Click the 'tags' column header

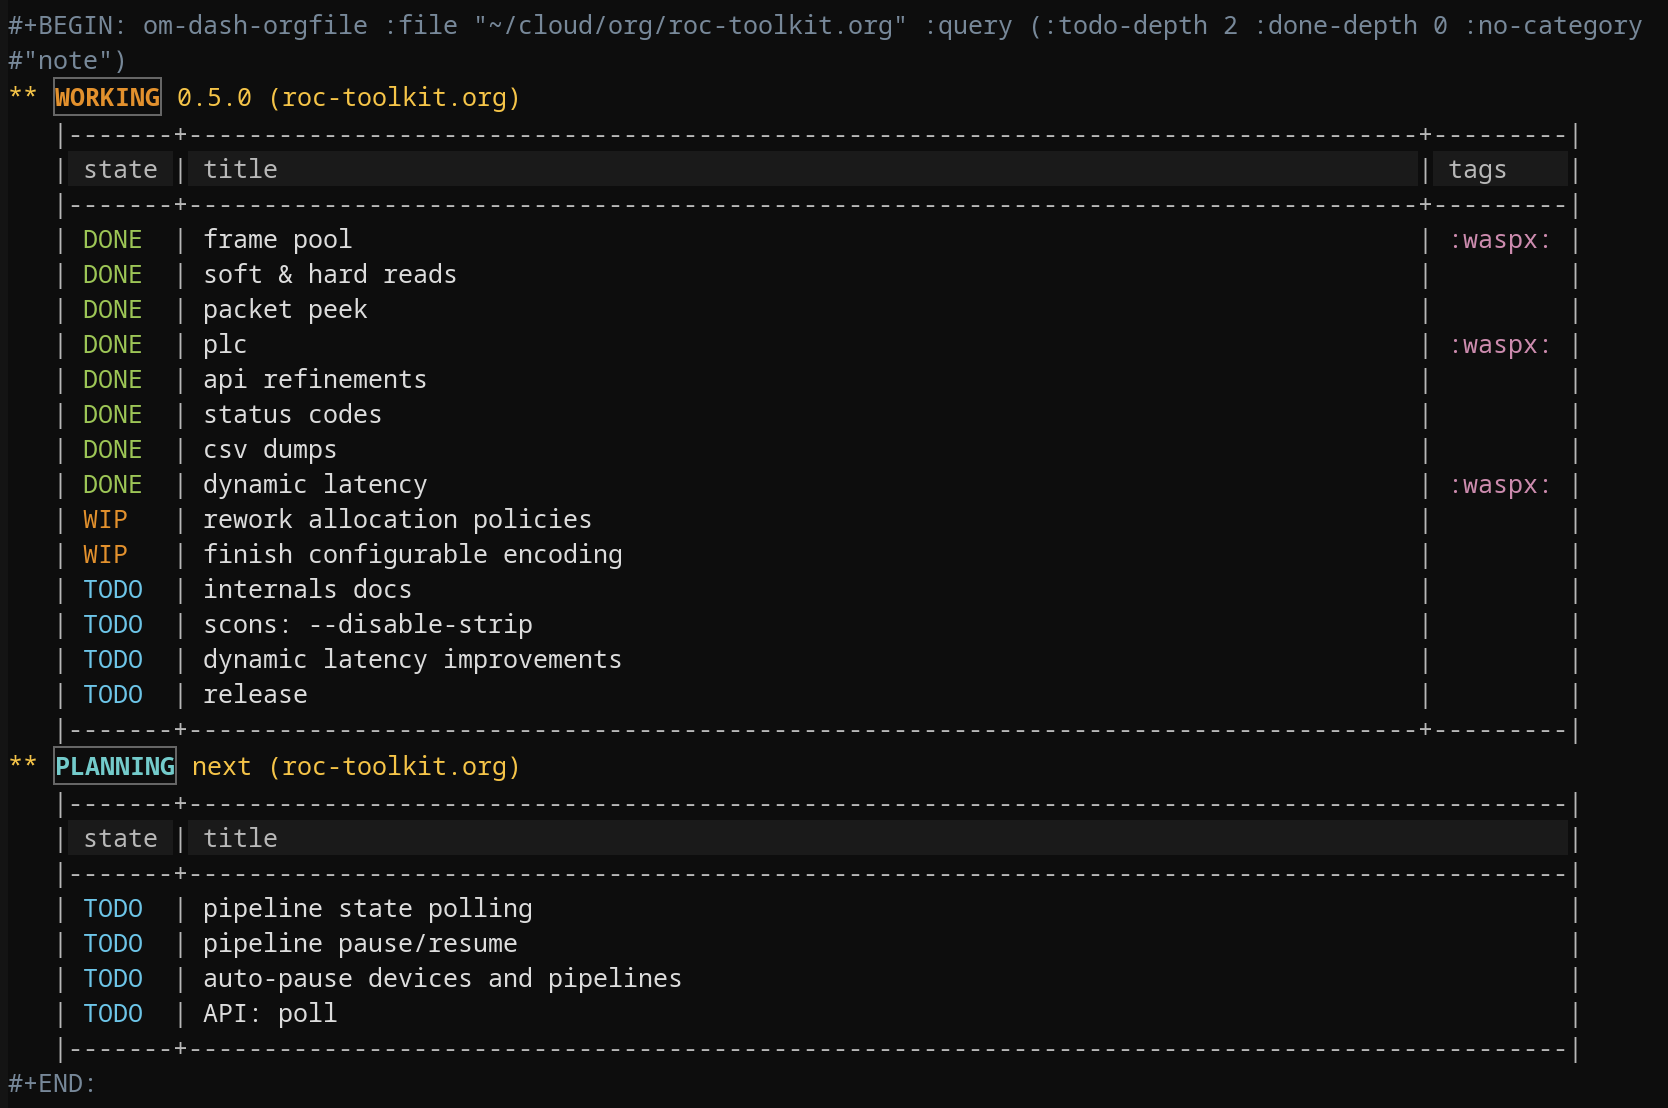1477,169
